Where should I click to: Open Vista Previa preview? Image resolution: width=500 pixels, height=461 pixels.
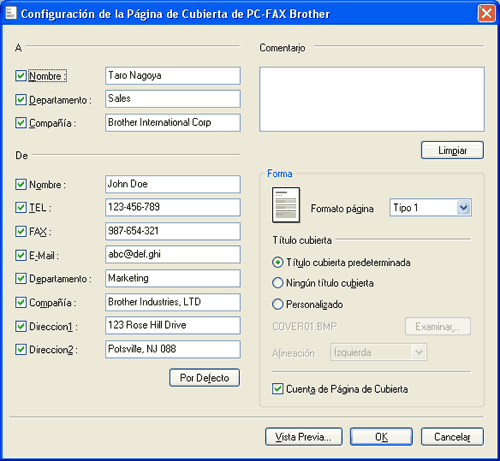coord(304,437)
